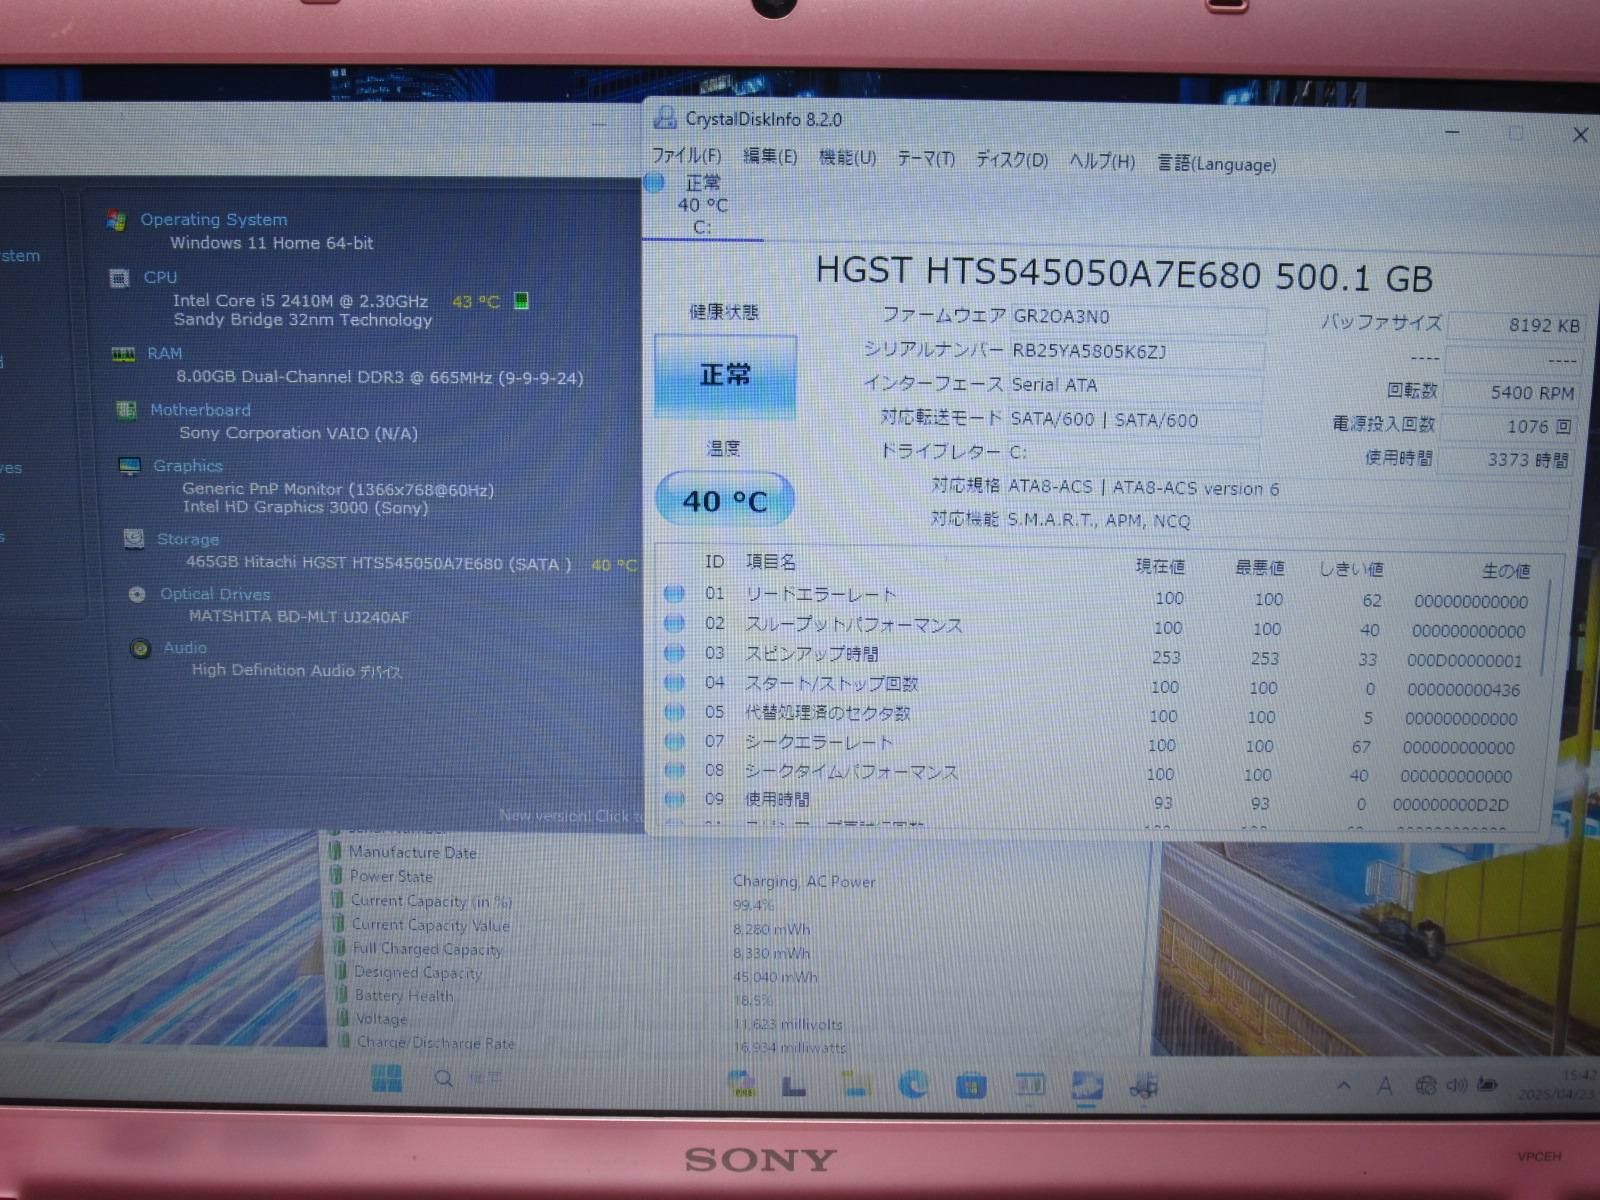The image size is (1600, 1200).
Task: Click the CrystalDiskInfo title bar app icon
Action: 664,118
